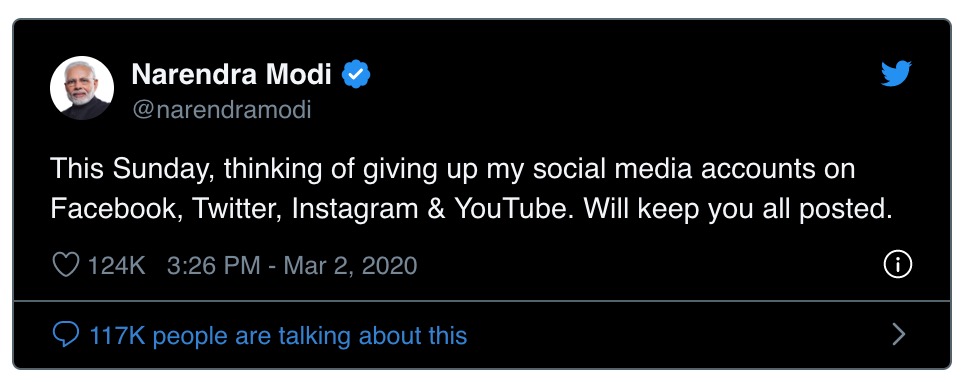Open the '117K people are talking about this' link
Screen dimensions: 968x392
278,336
